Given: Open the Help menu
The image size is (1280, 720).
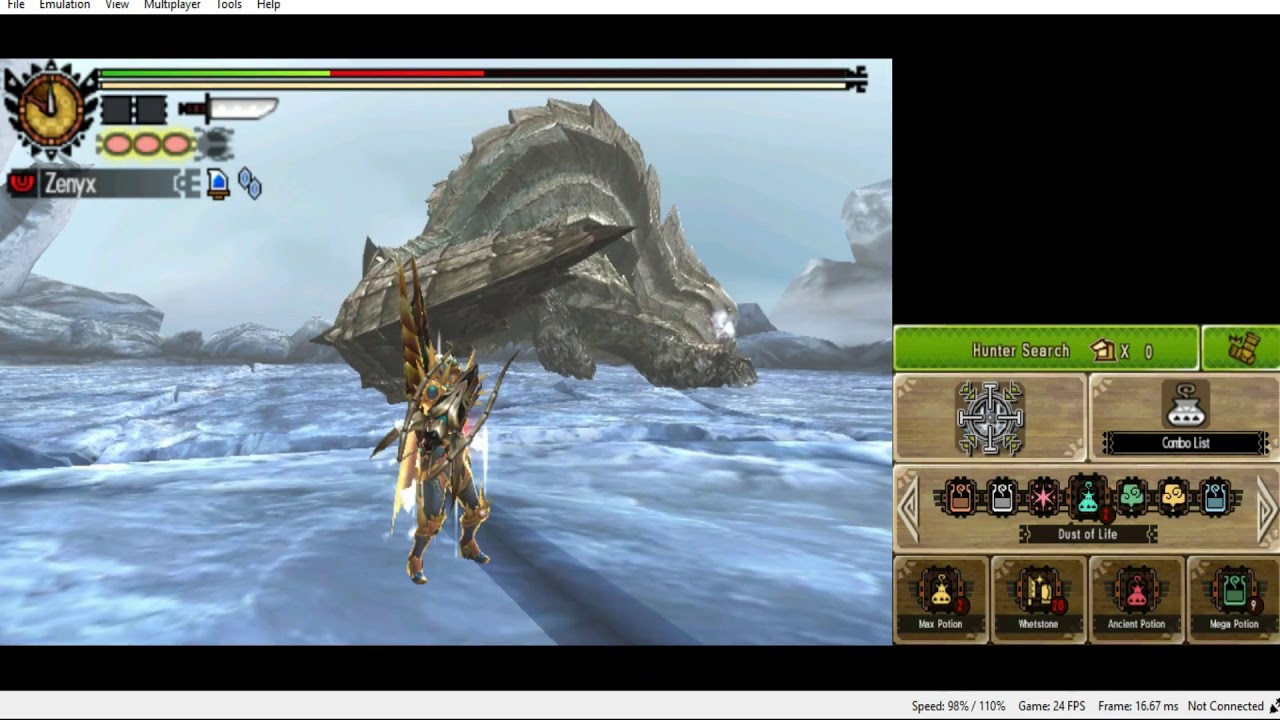Looking at the screenshot, I should [268, 5].
